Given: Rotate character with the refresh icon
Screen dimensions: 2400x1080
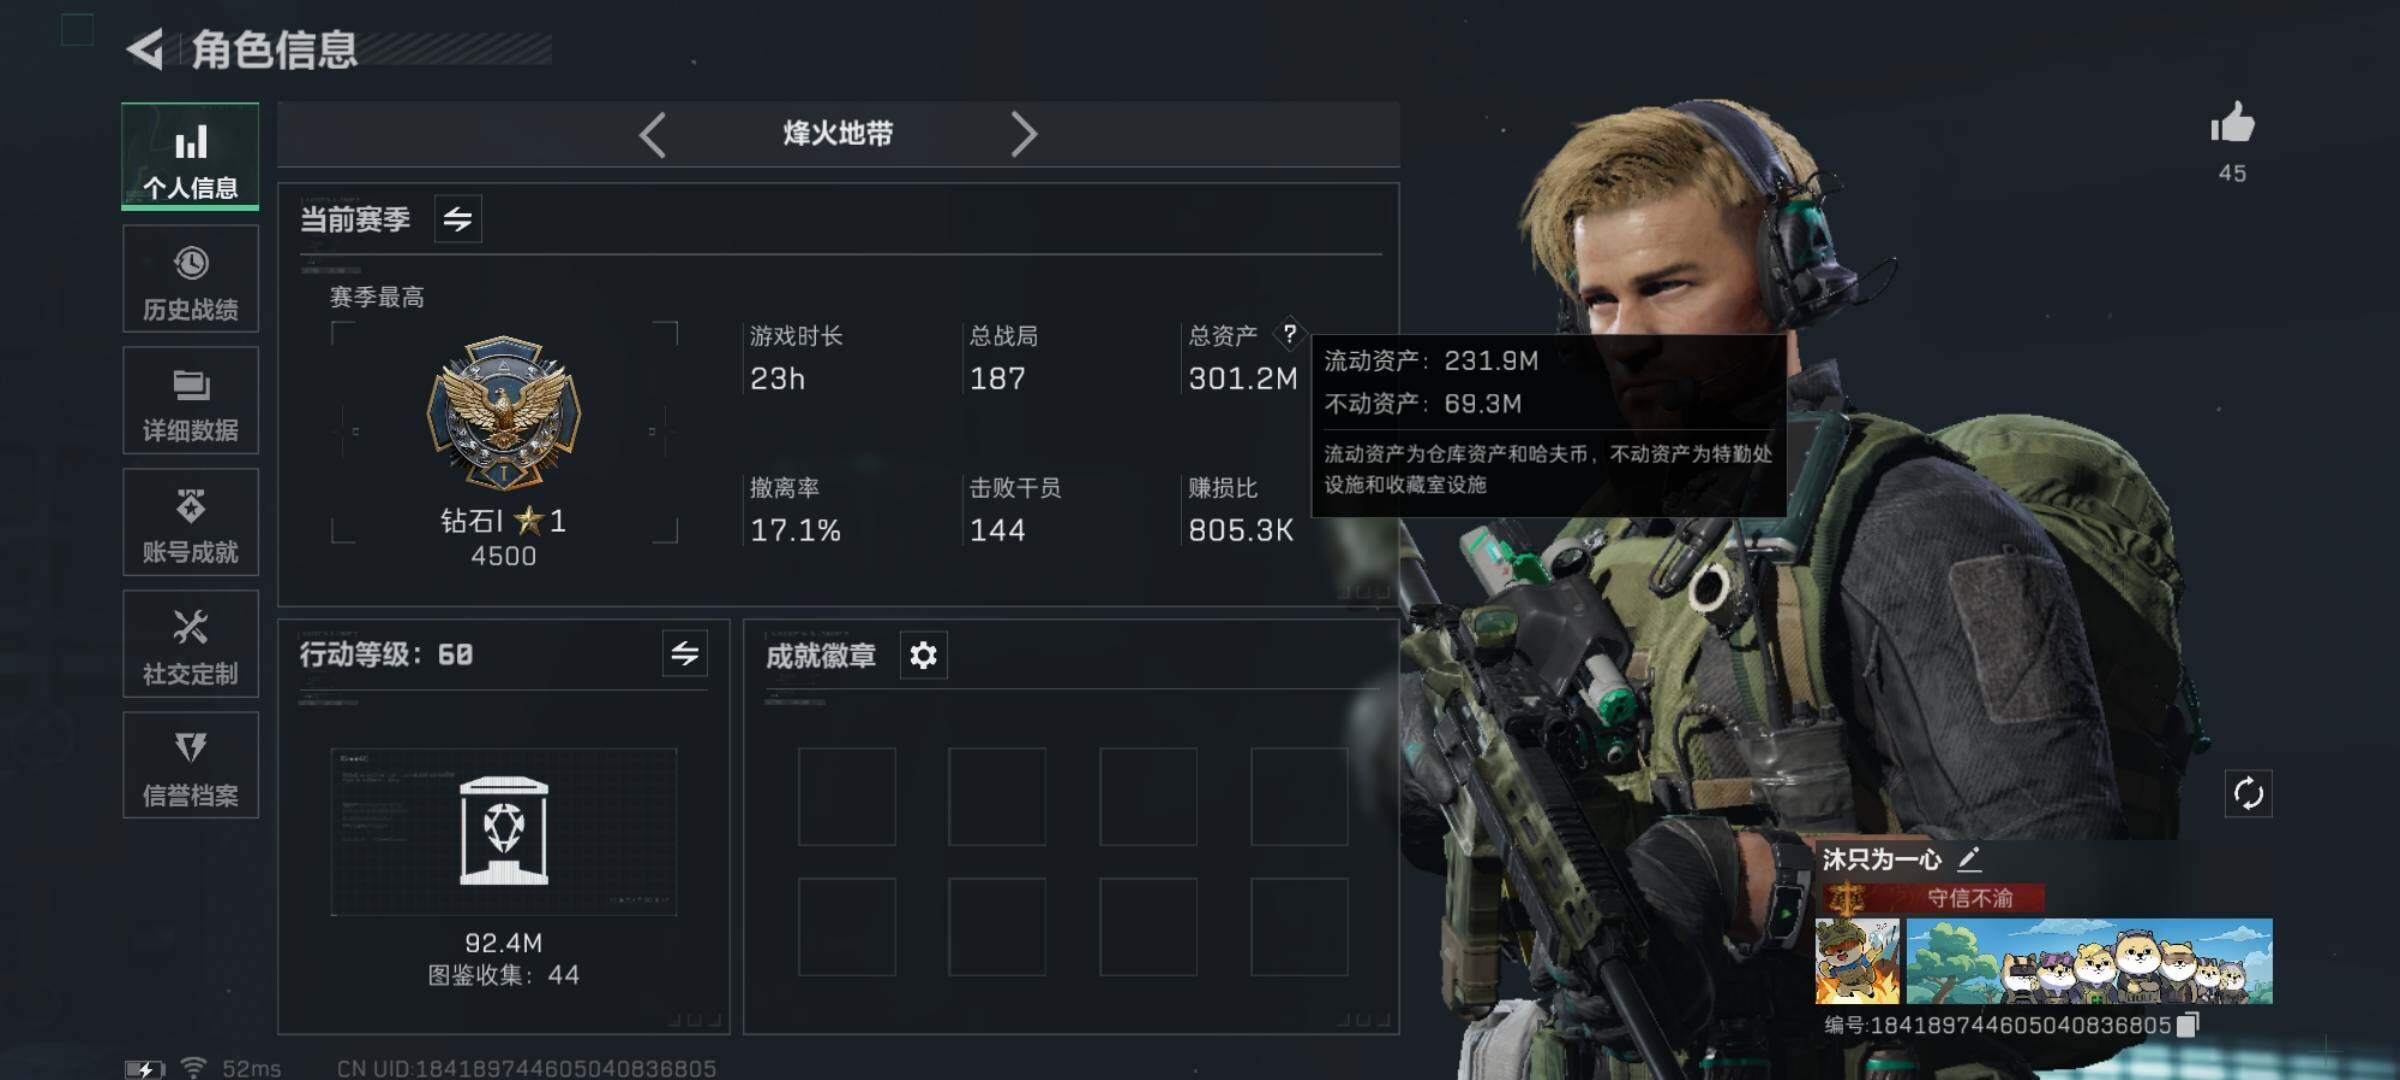Looking at the screenshot, I should pos(2248,794).
